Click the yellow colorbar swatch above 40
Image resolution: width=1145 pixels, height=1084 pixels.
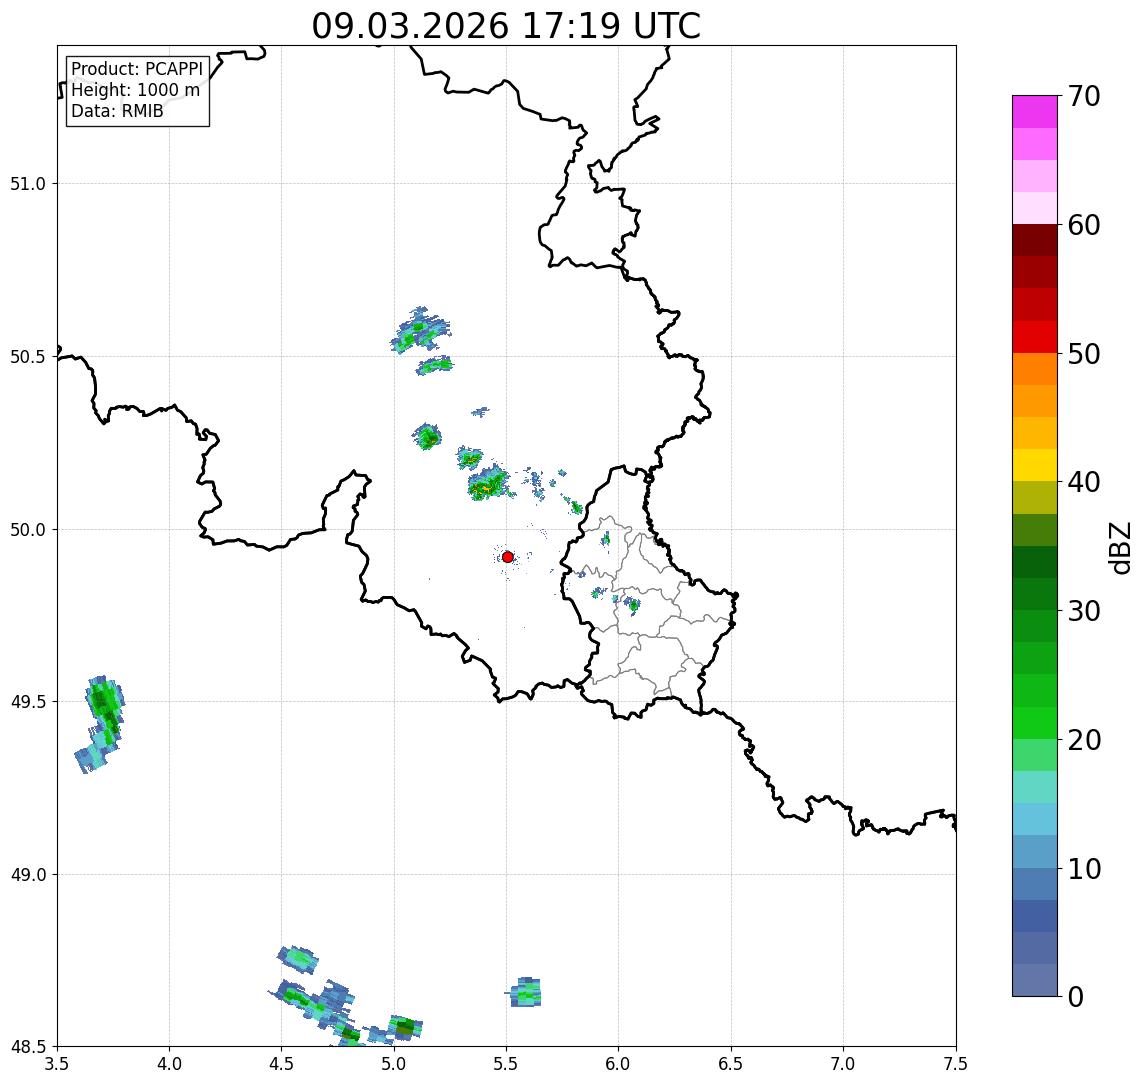1035,465
